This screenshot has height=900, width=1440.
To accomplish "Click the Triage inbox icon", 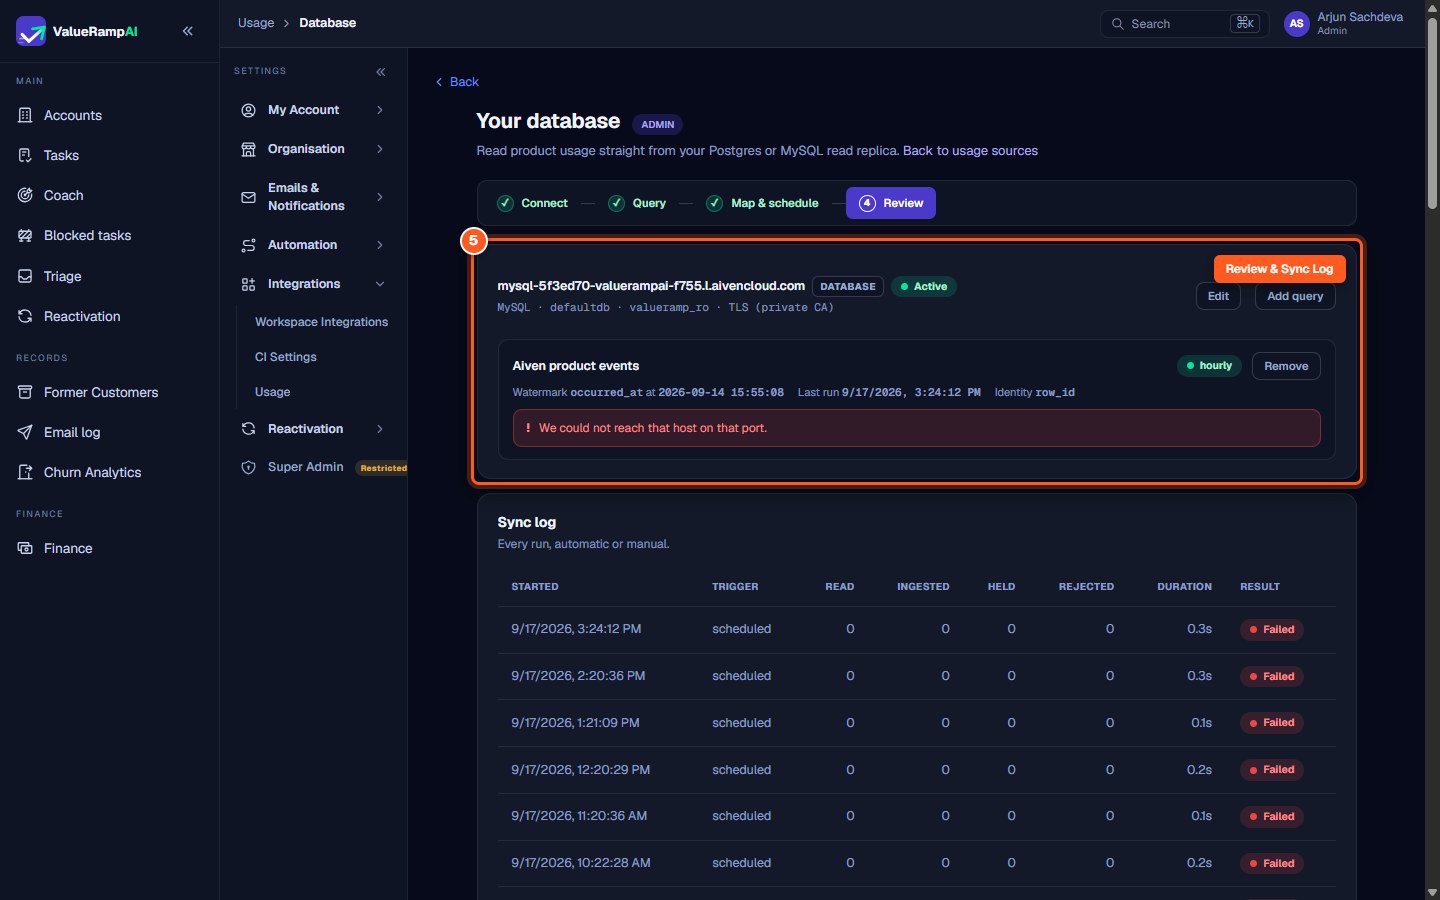I will (x=25, y=276).
